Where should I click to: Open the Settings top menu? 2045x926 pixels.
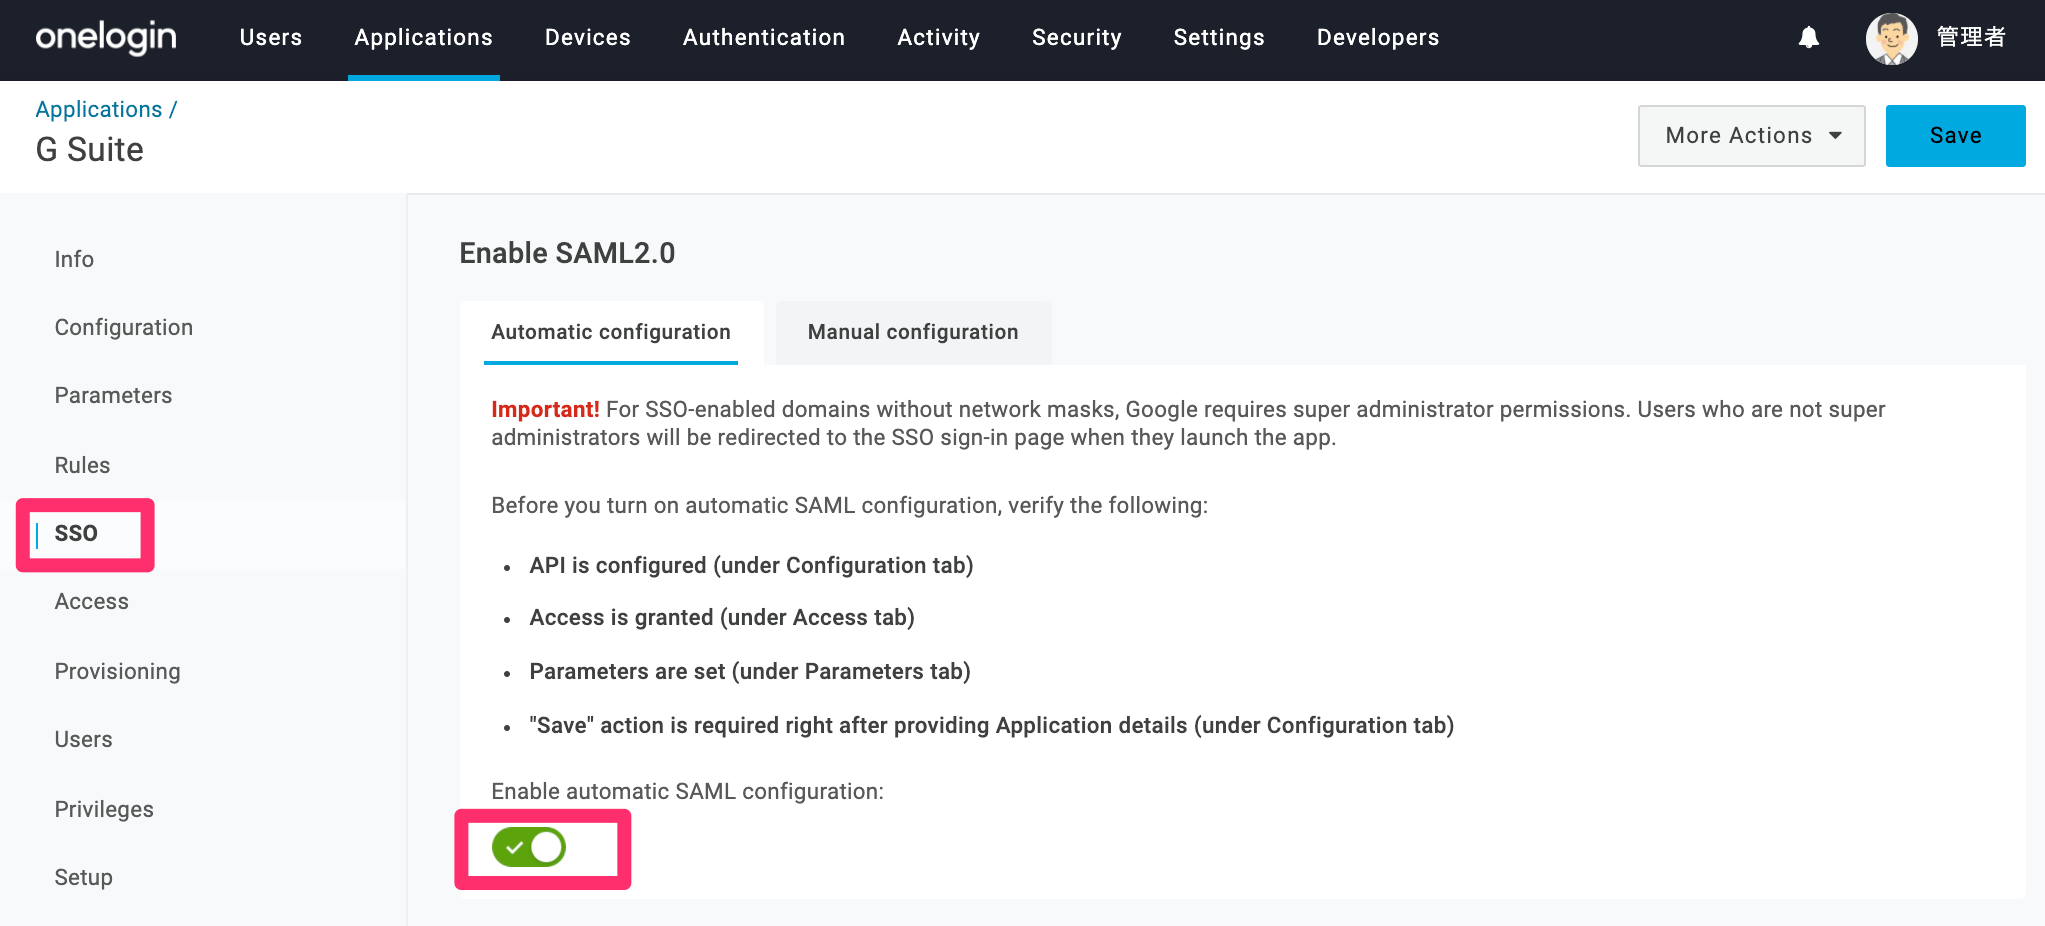tap(1219, 38)
